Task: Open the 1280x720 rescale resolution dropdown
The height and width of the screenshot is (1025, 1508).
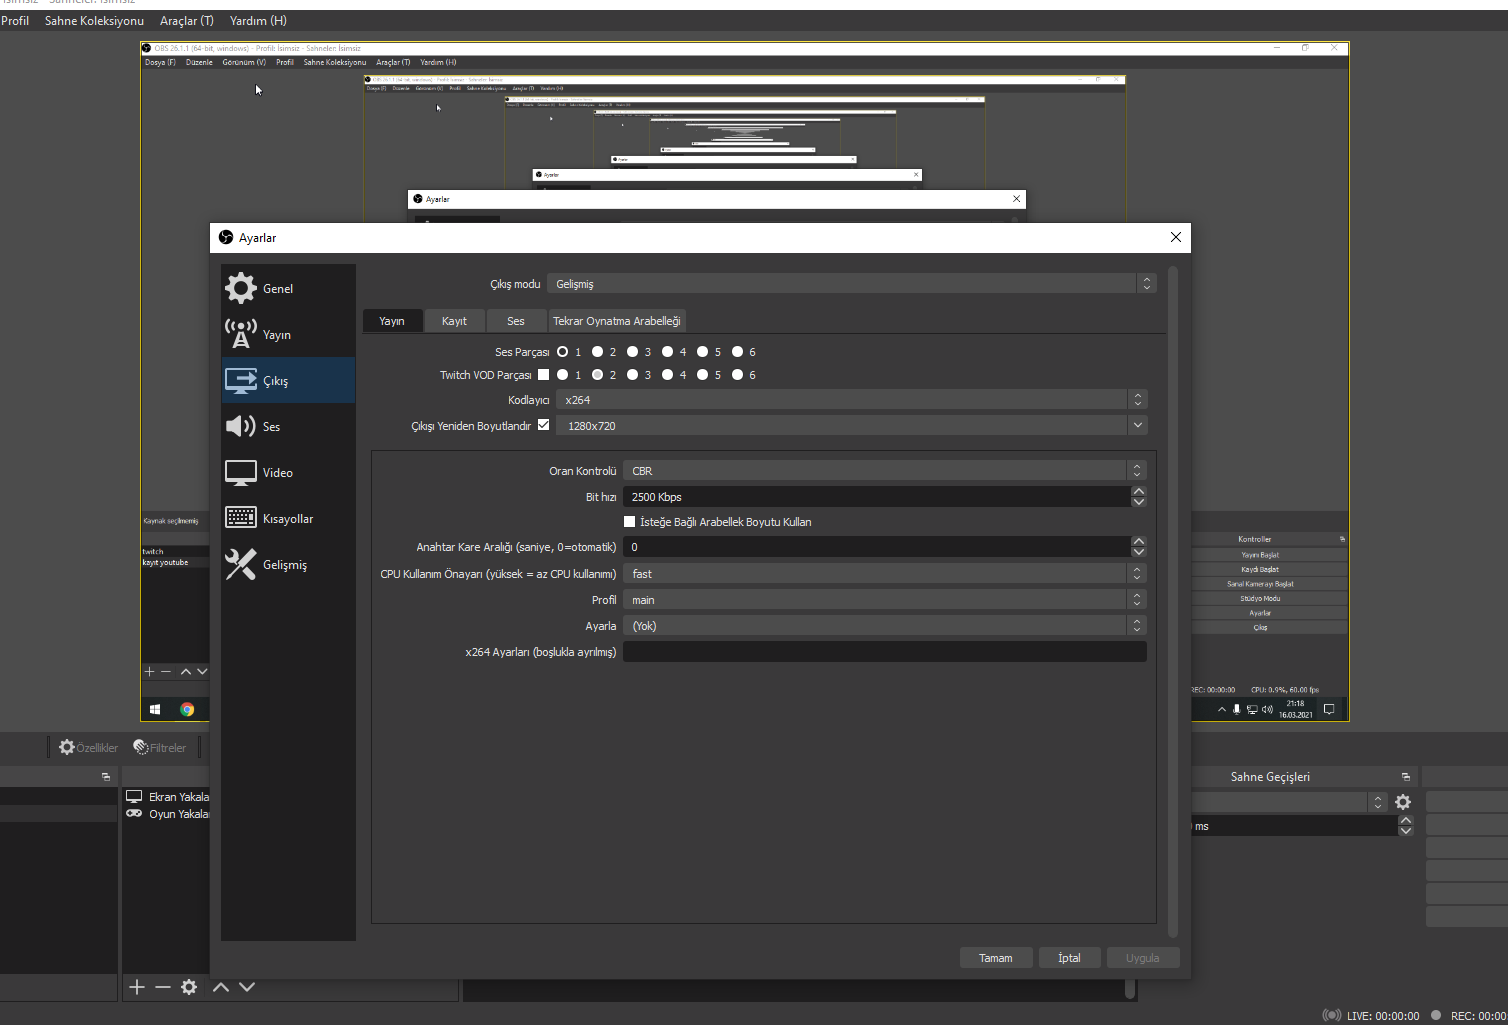Action: pos(852,426)
